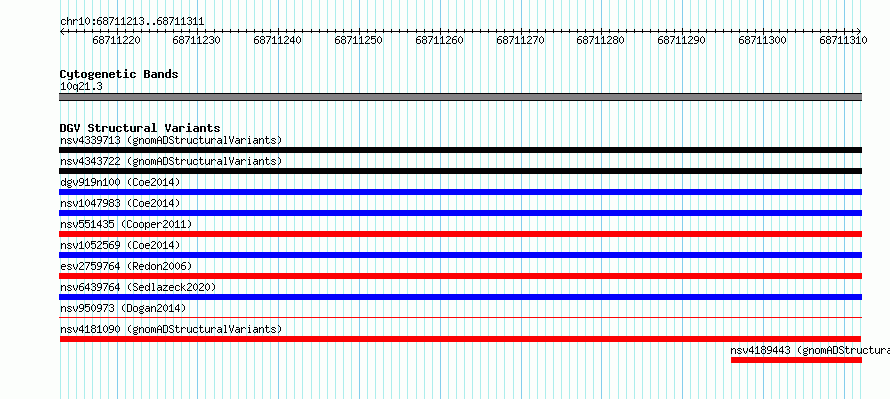Click ruler position 68711290

682,40
